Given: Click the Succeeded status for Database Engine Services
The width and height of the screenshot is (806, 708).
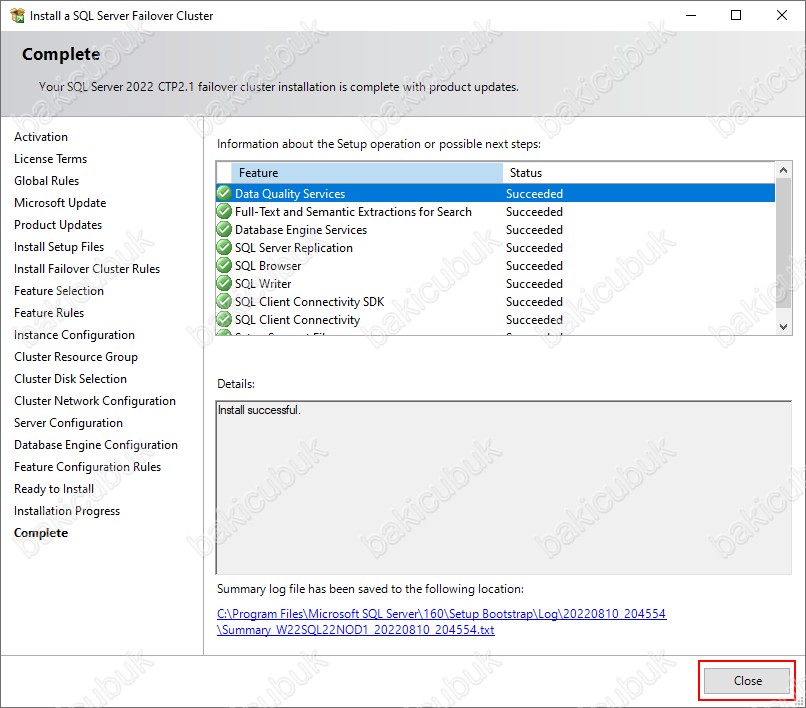Looking at the screenshot, I should 534,229.
